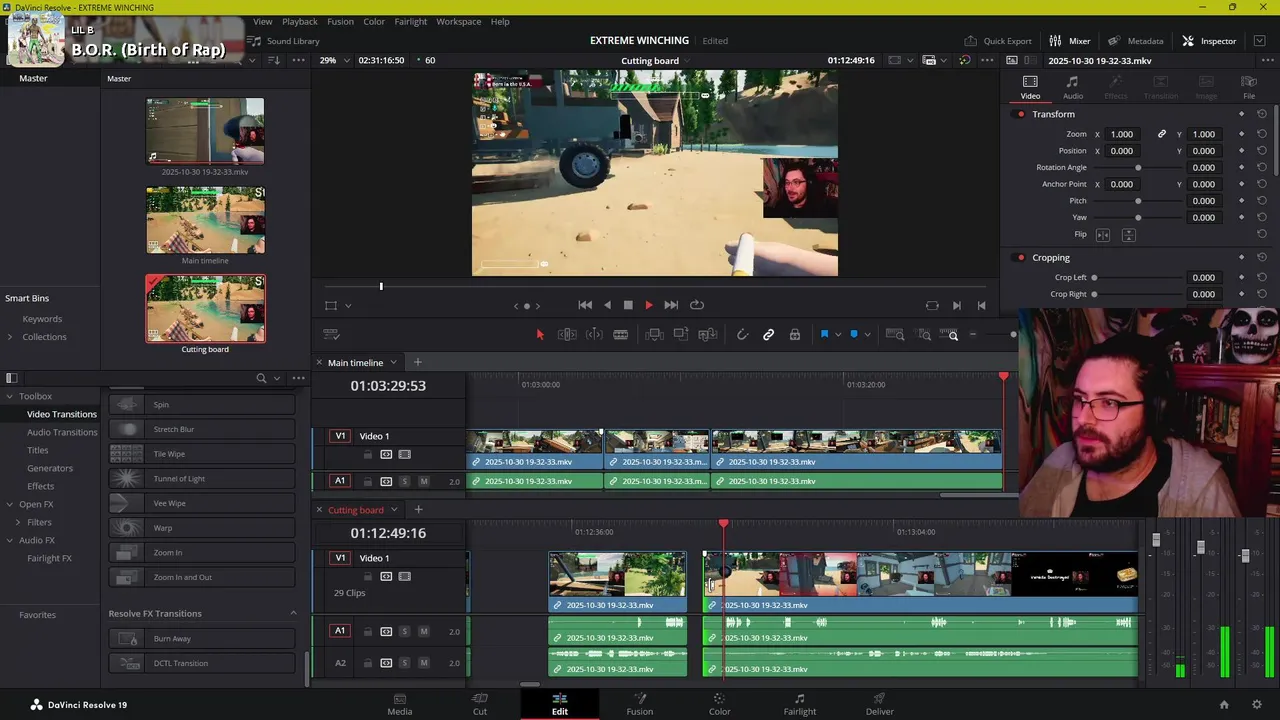Viewport: 1280px width, 720px height.
Task: Mute A2 track in Cutting board timeline
Action: point(424,662)
